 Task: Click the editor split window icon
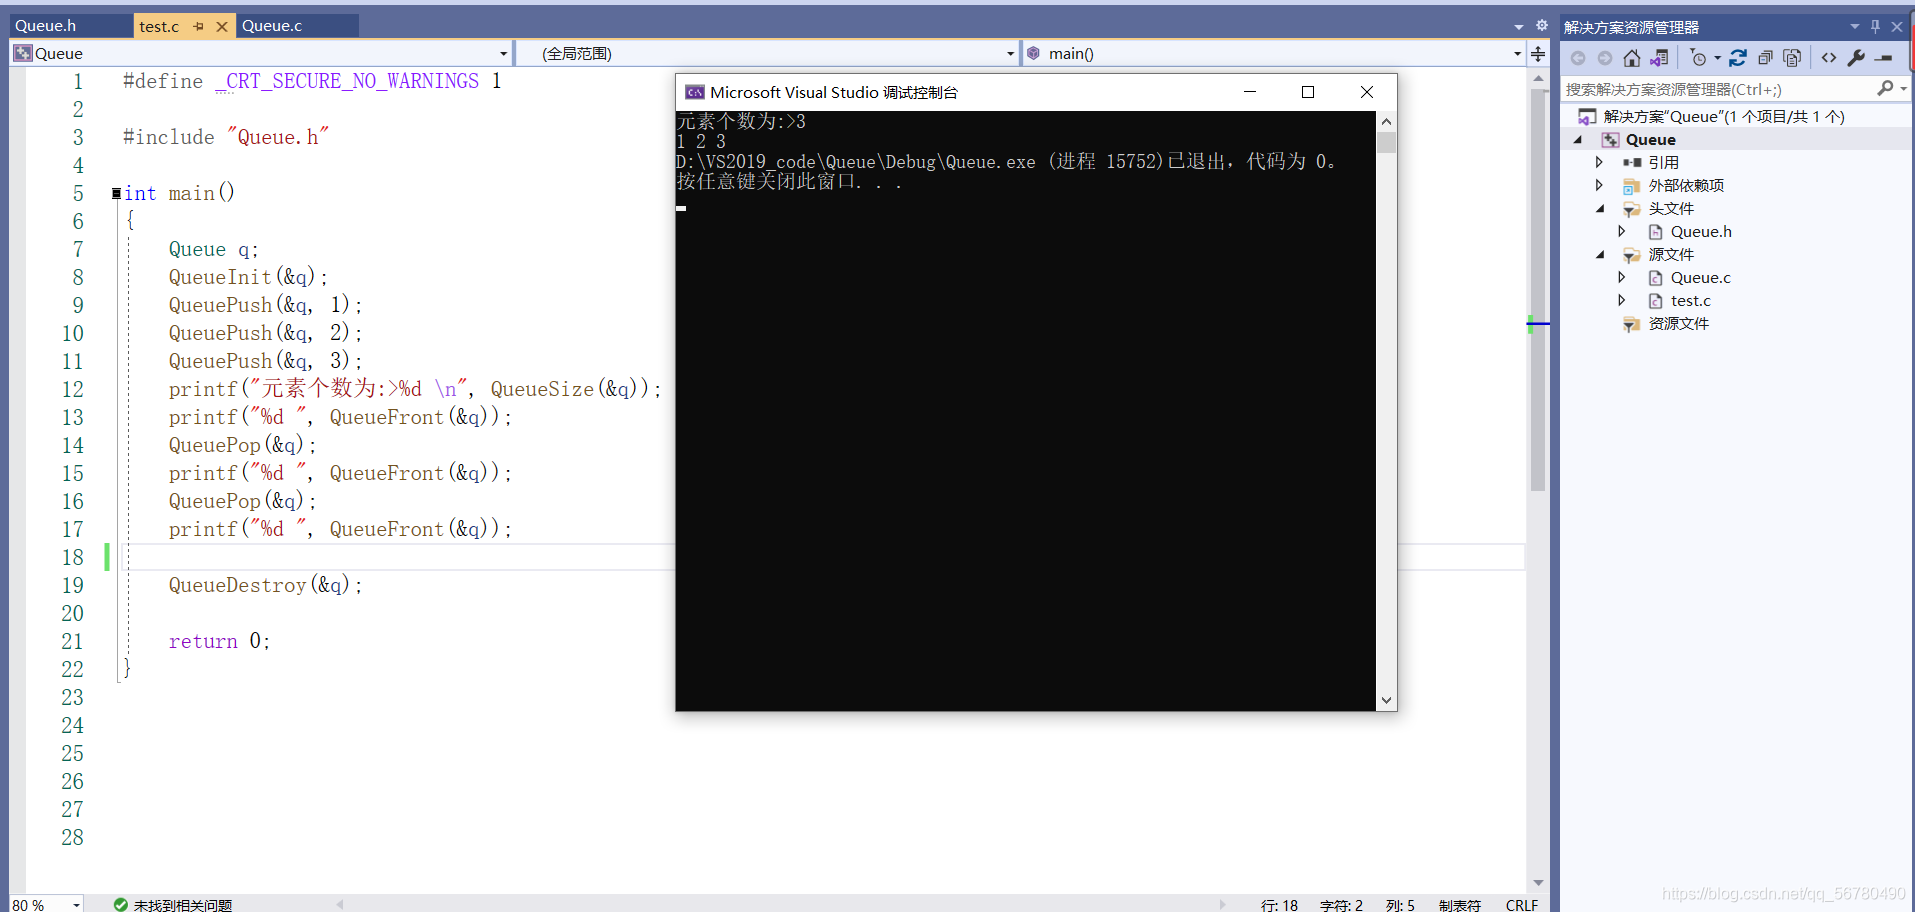click(1538, 53)
